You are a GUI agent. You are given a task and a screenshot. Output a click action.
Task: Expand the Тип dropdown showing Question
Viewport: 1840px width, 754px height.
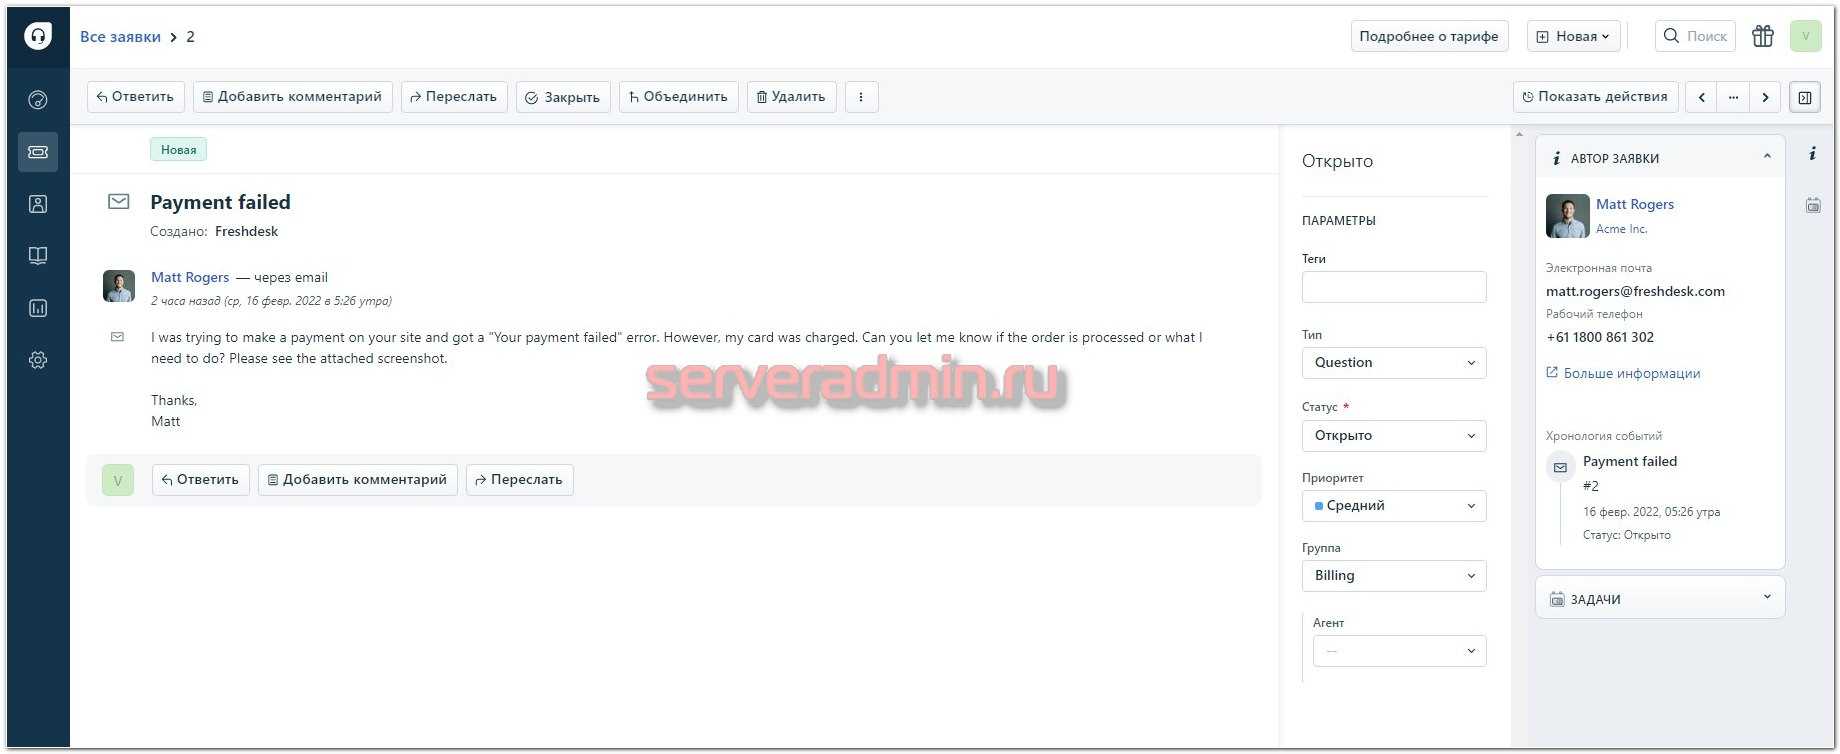click(x=1393, y=363)
